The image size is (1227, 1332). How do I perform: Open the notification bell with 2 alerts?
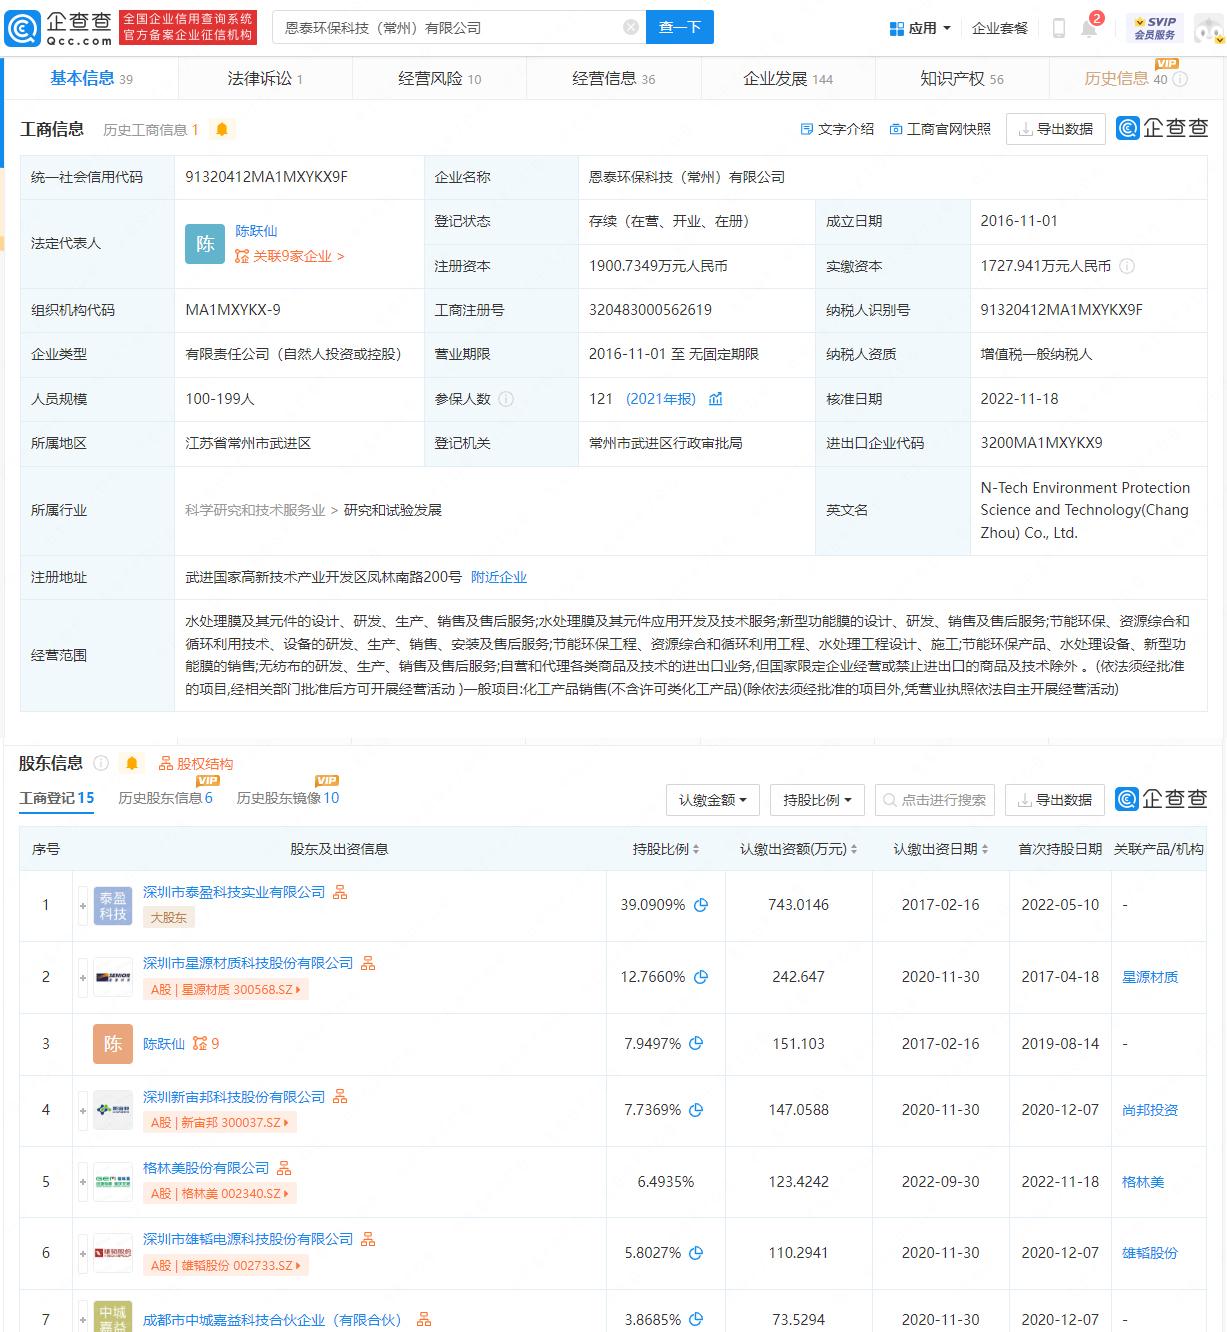[1090, 27]
